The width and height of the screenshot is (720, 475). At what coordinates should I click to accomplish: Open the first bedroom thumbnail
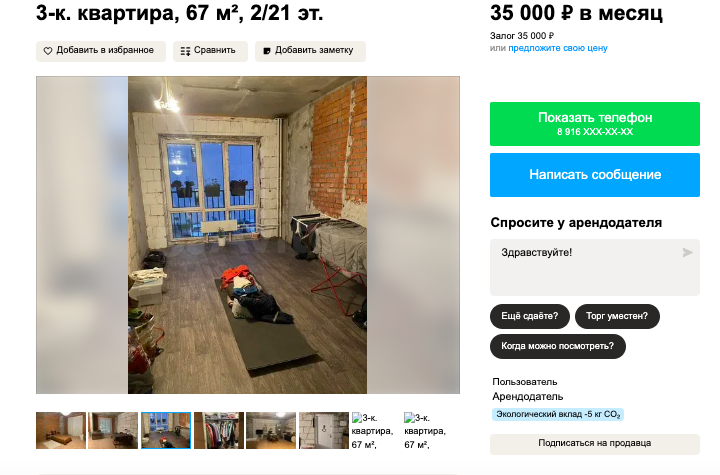(61, 430)
